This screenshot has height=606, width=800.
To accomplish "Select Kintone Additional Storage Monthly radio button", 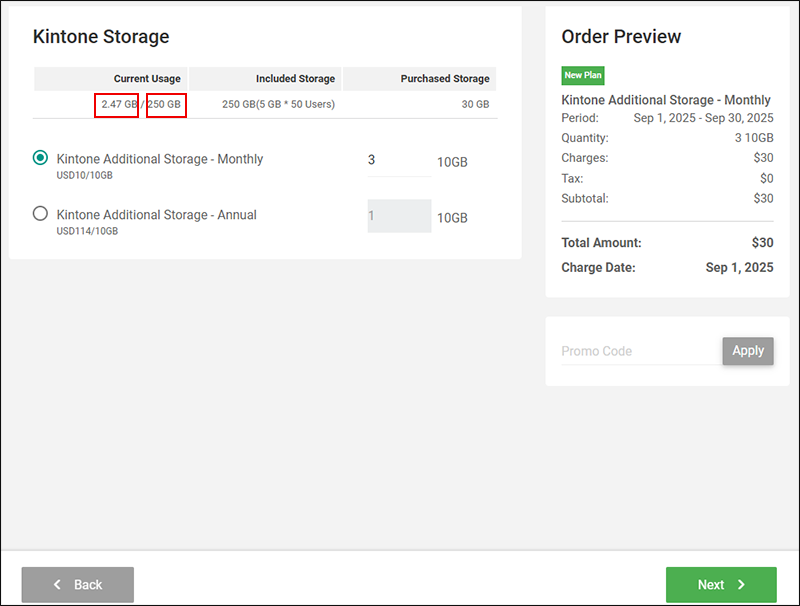I will click(40, 158).
